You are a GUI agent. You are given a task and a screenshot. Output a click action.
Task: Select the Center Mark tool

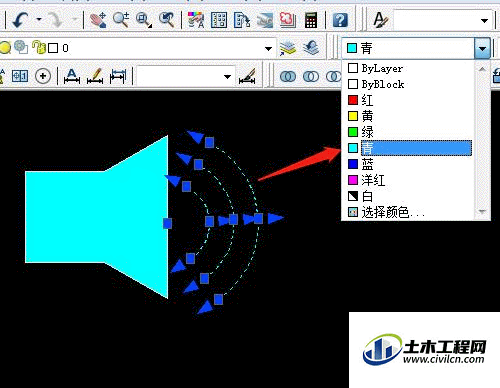[43, 76]
